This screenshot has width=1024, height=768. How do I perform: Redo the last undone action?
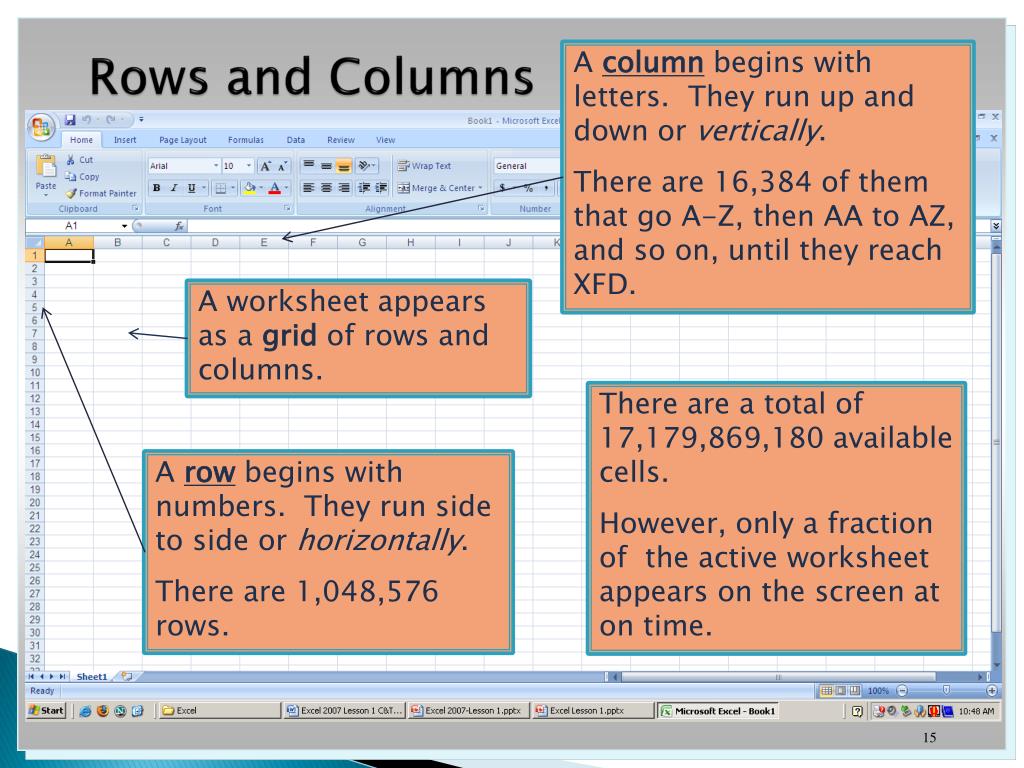pos(111,120)
